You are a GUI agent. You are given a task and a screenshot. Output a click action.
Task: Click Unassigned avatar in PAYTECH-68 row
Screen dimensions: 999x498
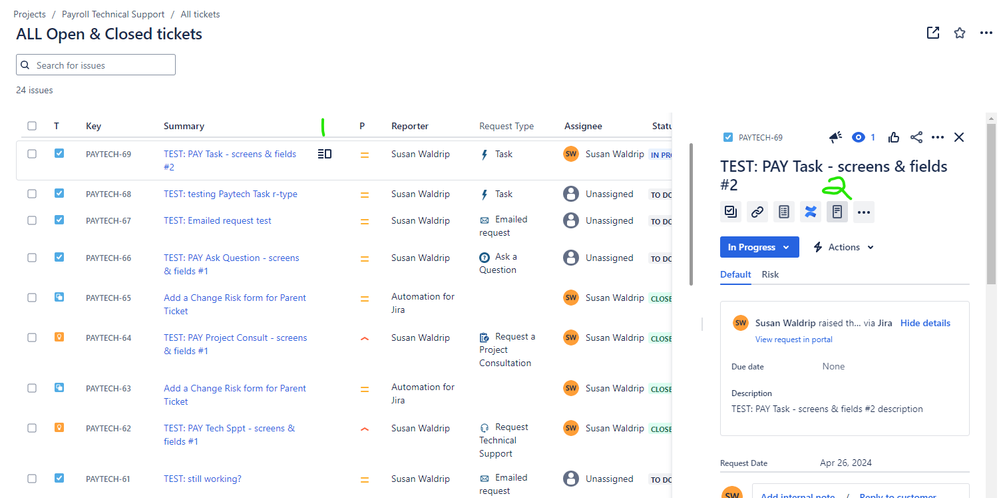pos(571,194)
